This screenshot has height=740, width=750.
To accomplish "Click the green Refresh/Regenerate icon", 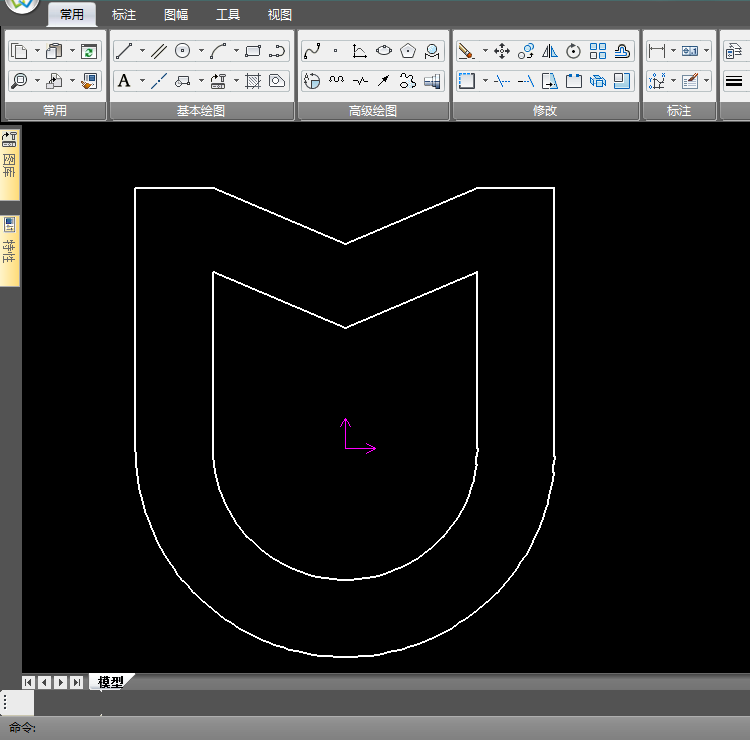I will [x=89, y=51].
